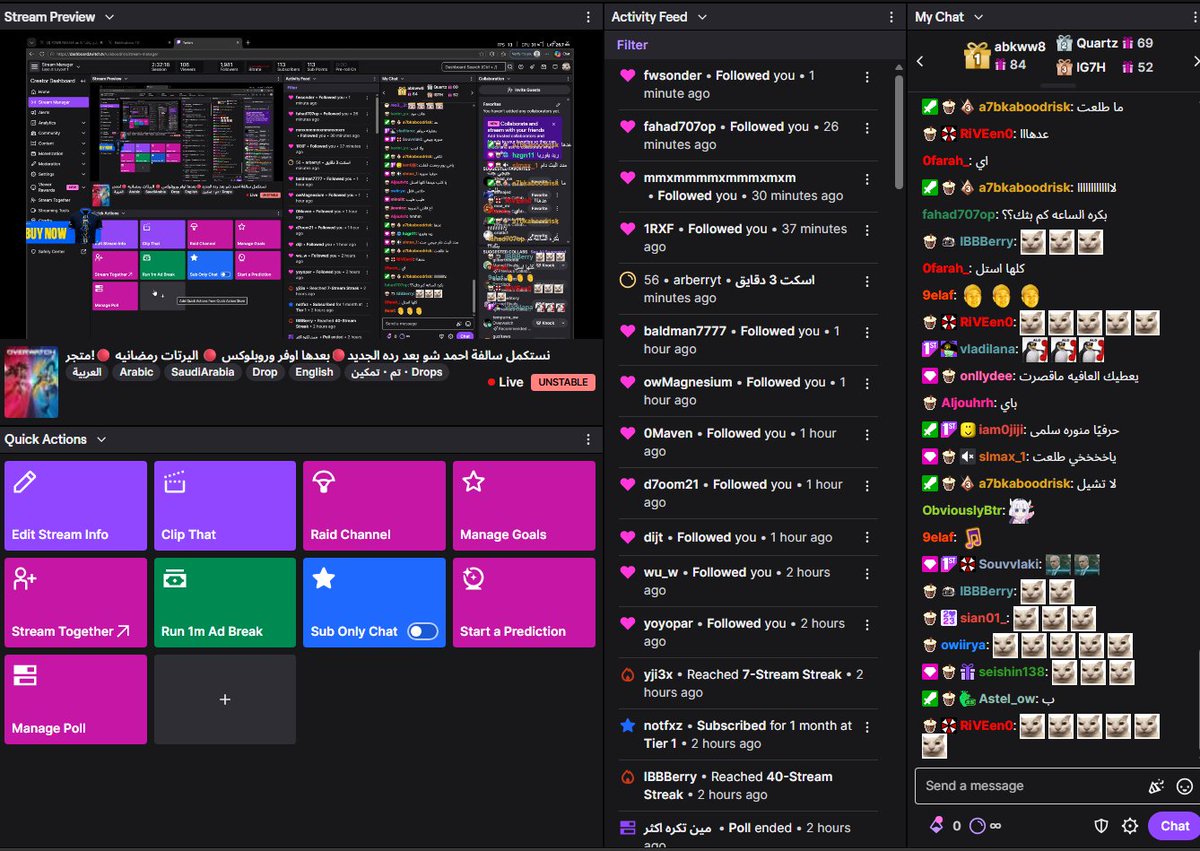Click the UNSTABLE stream health badge
Screen dimensions: 1200x851
tap(563, 382)
